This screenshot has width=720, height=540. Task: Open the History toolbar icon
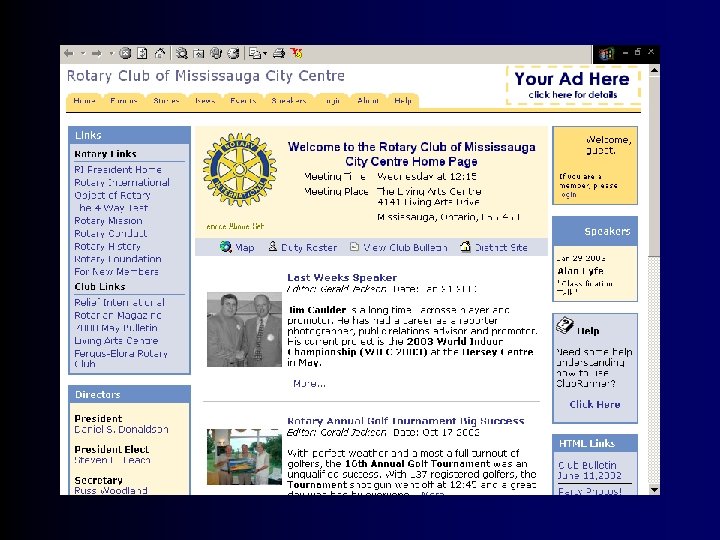point(233,53)
